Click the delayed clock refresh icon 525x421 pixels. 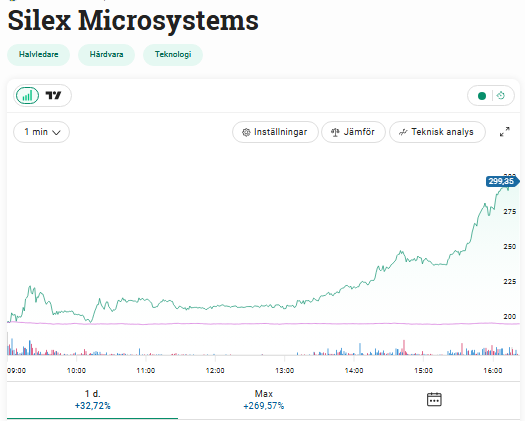(x=501, y=96)
